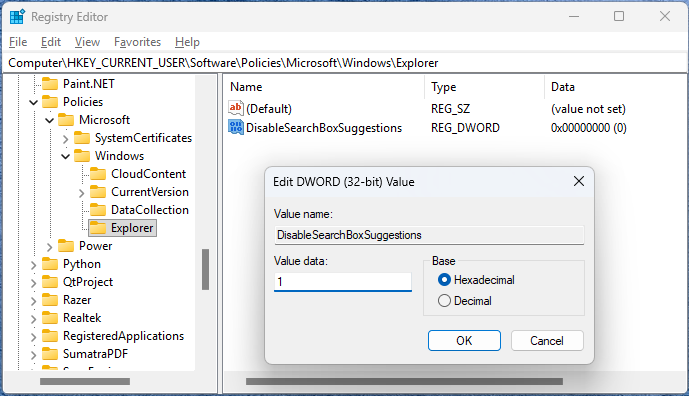This screenshot has width=689, height=396.
Task: Click the REG_DWORD type cell
Action: [465, 128]
